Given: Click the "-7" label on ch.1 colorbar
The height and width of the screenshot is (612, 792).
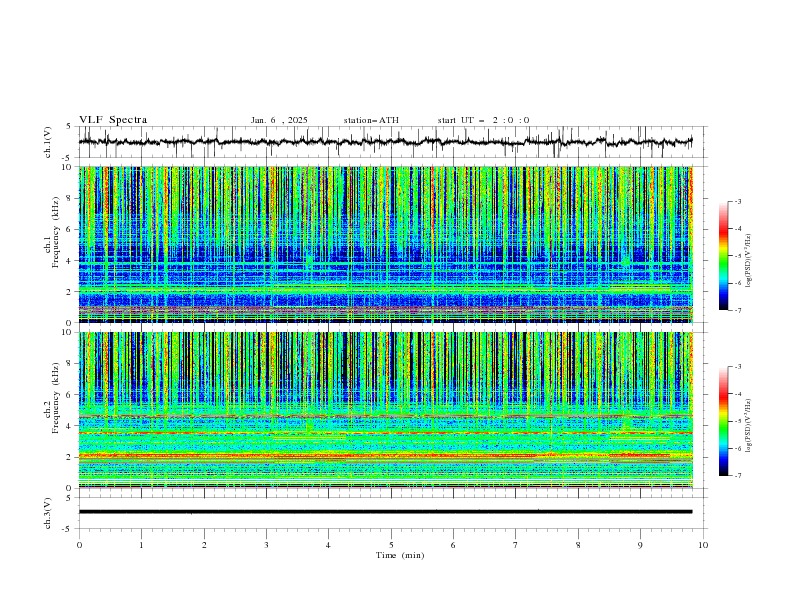Looking at the screenshot, I should pyautogui.click(x=737, y=310).
